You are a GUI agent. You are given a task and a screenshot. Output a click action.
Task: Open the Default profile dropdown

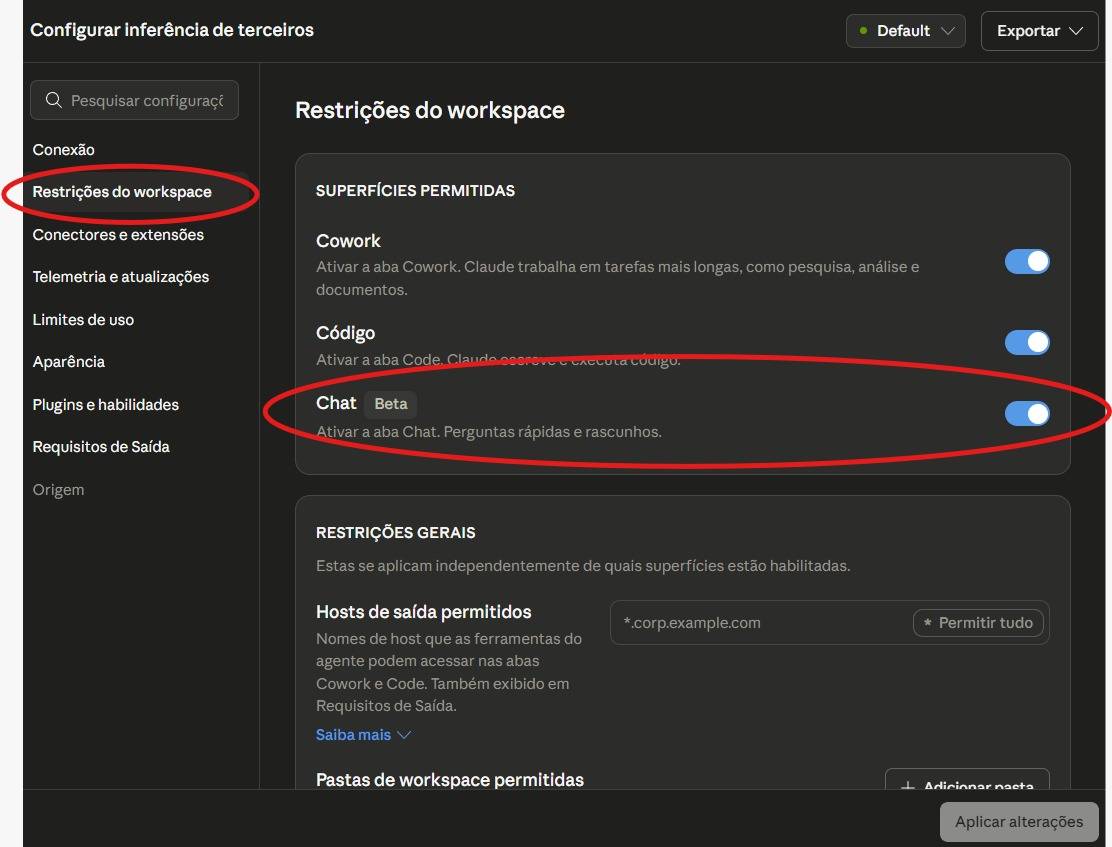point(905,31)
